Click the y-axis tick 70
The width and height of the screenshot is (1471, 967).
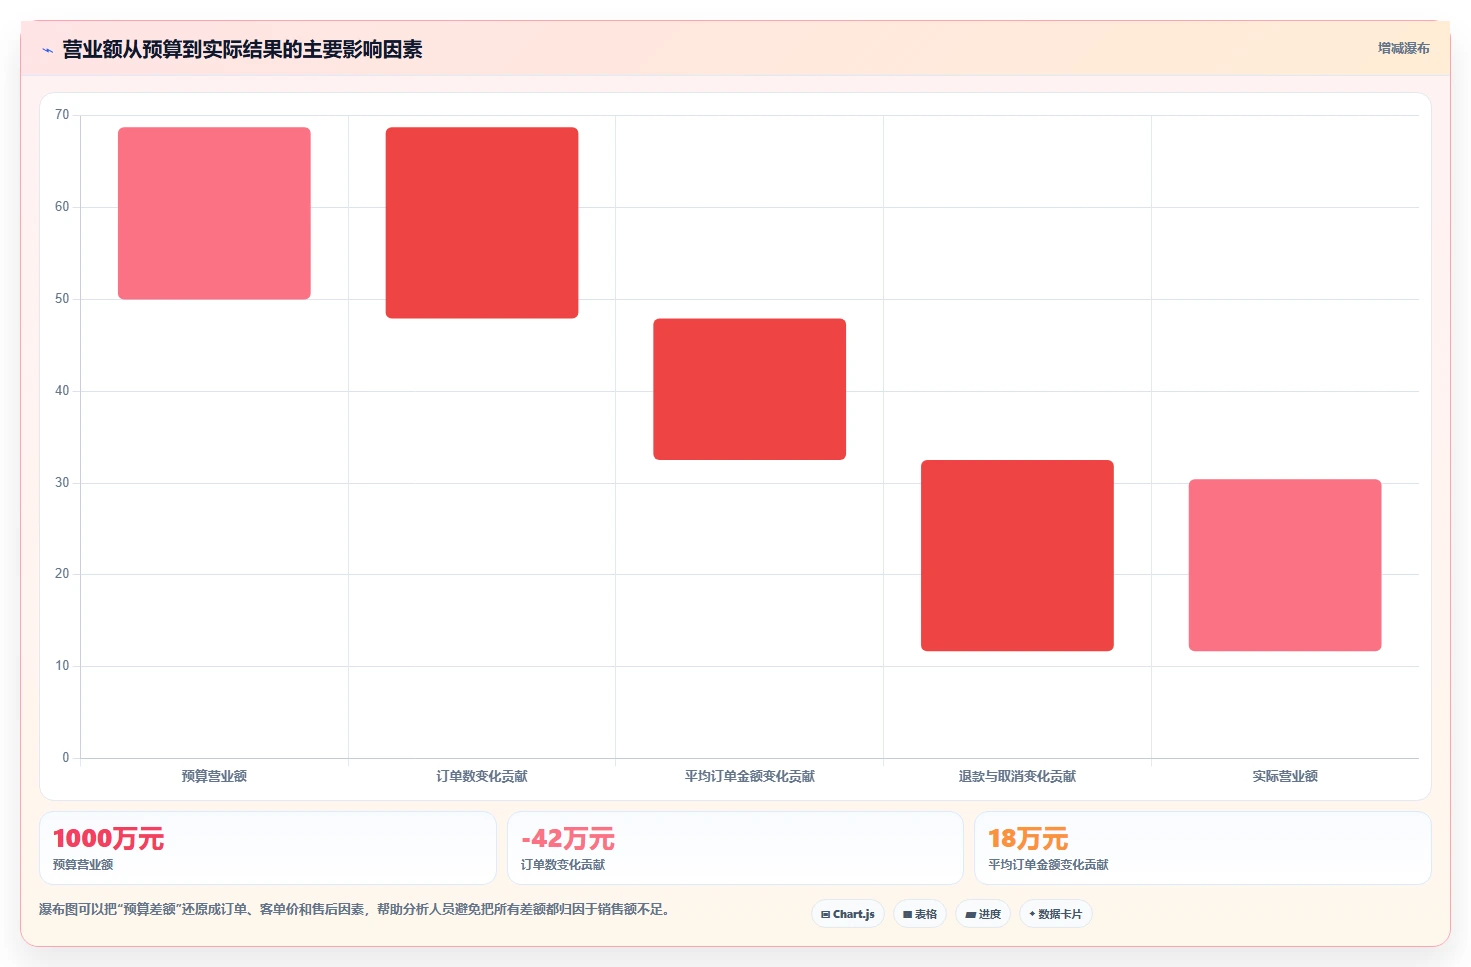[62, 115]
